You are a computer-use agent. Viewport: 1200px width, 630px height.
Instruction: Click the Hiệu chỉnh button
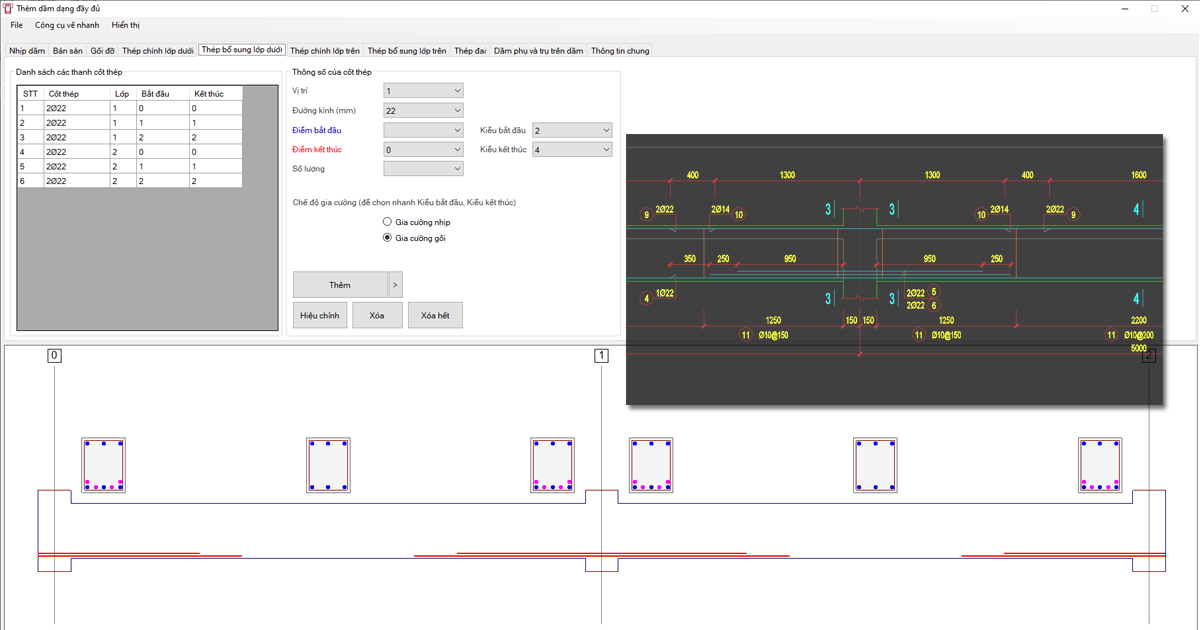320,315
